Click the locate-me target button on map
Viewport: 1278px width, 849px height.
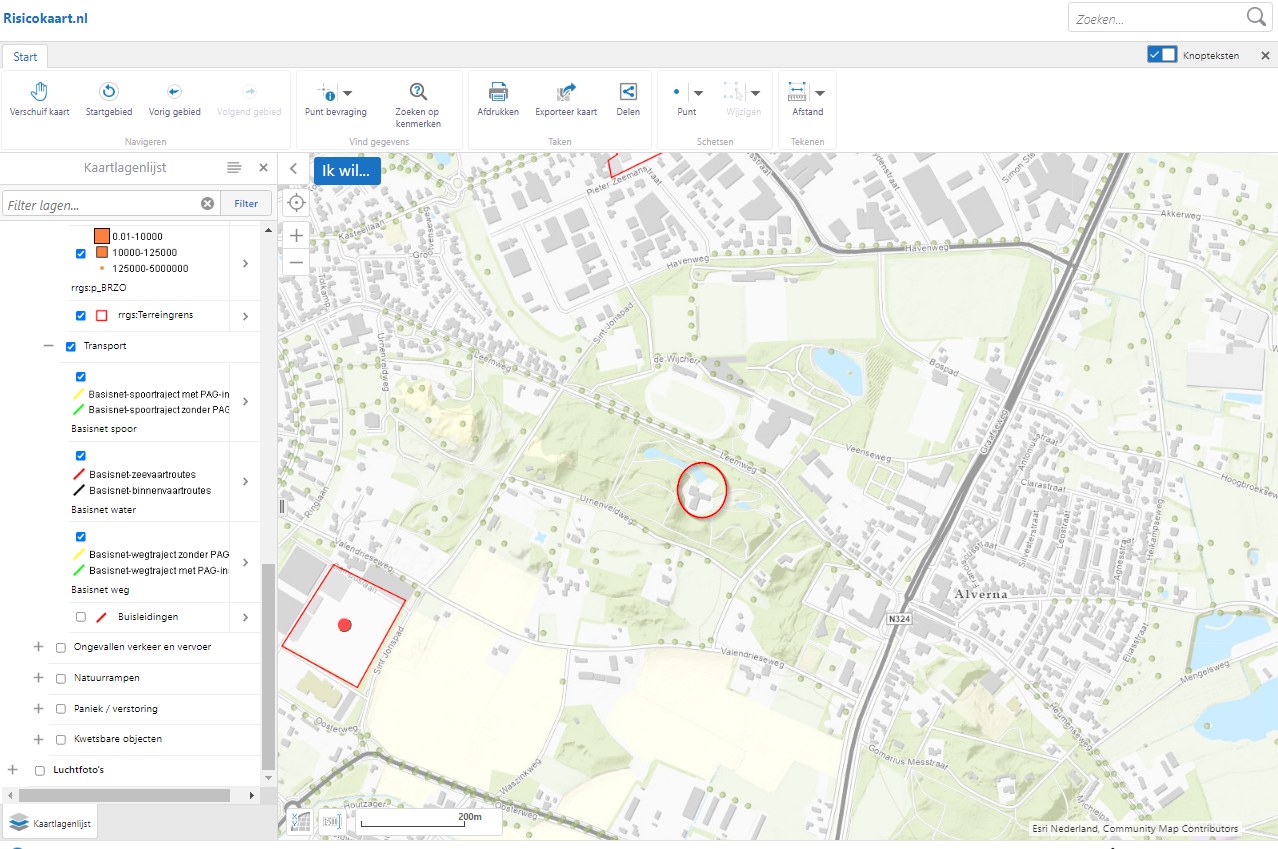point(296,203)
